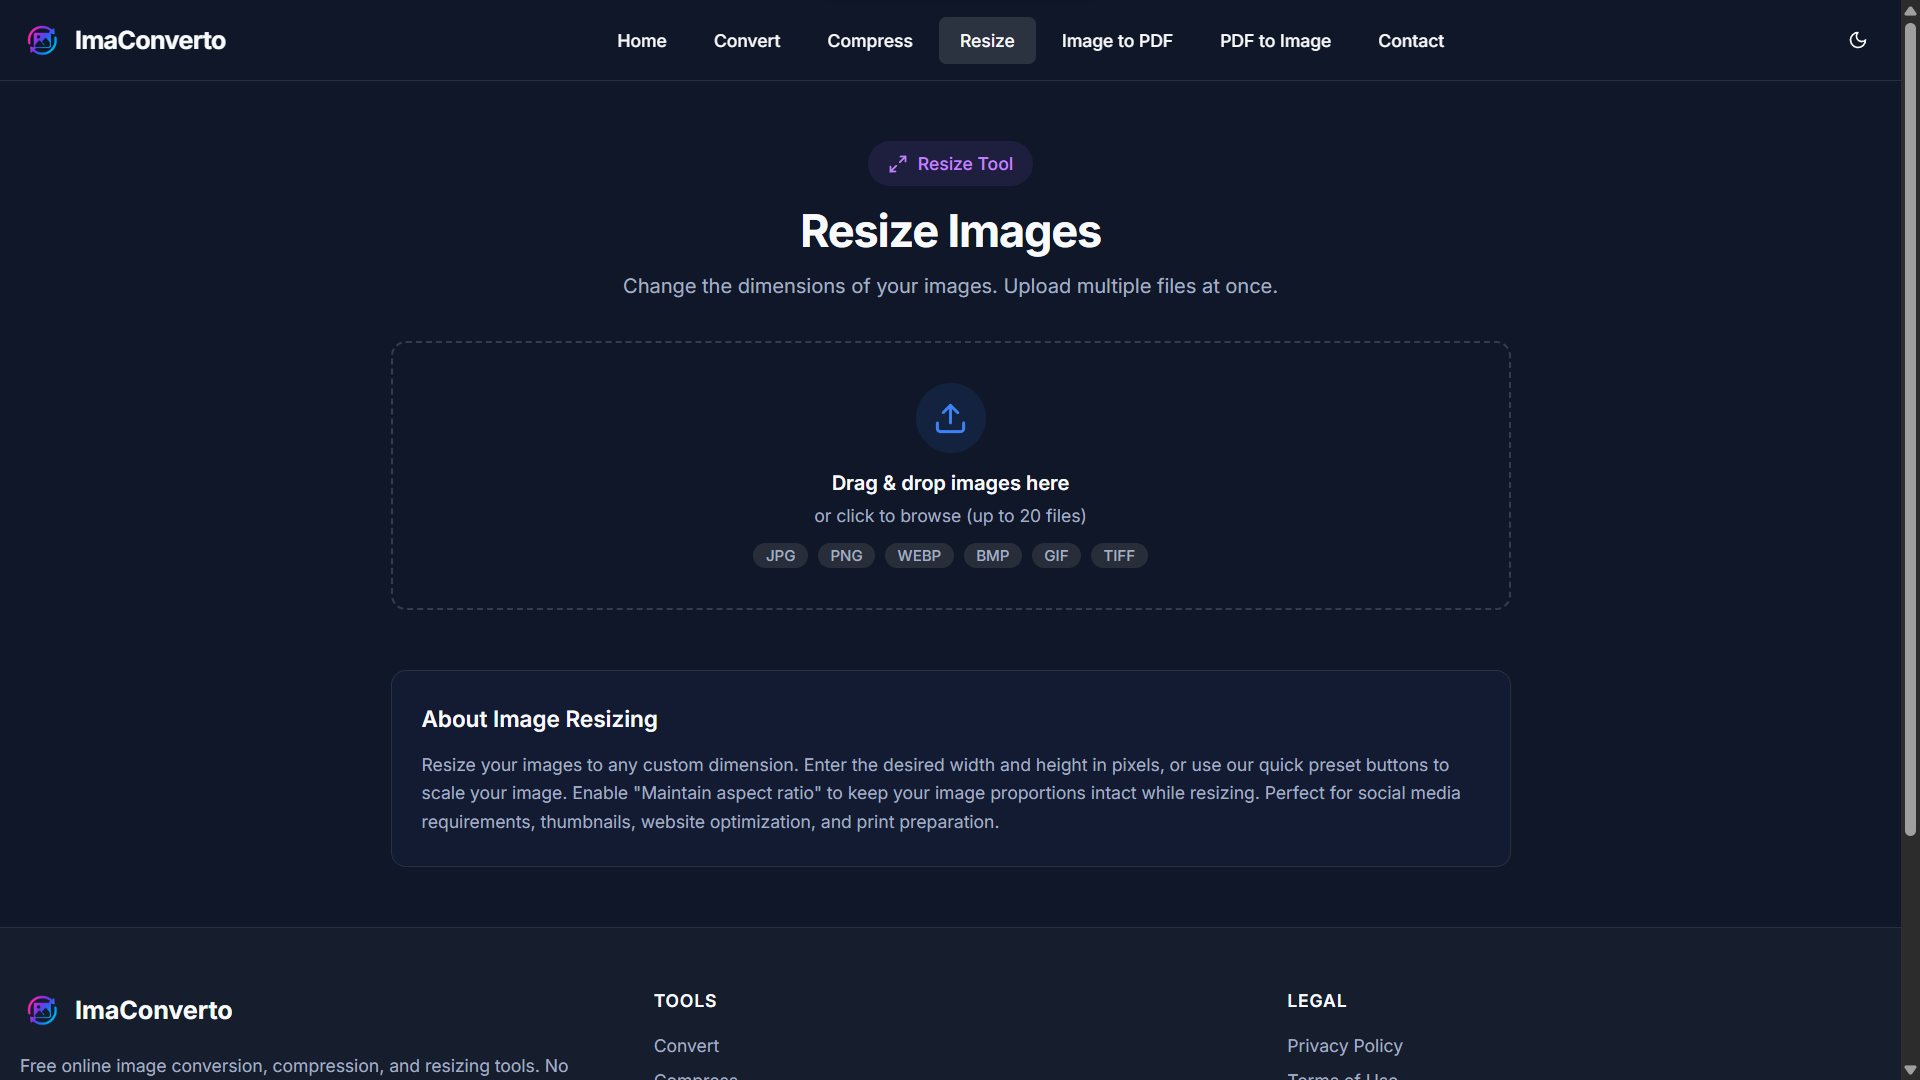
Task: Toggle dark mode with the moon icon
Action: [1857, 40]
